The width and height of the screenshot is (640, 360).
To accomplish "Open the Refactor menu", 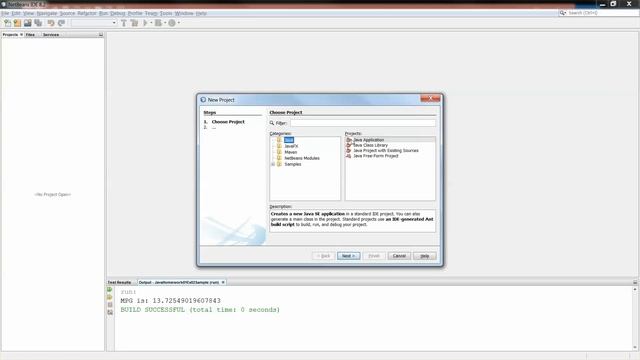I will click(87, 13).
